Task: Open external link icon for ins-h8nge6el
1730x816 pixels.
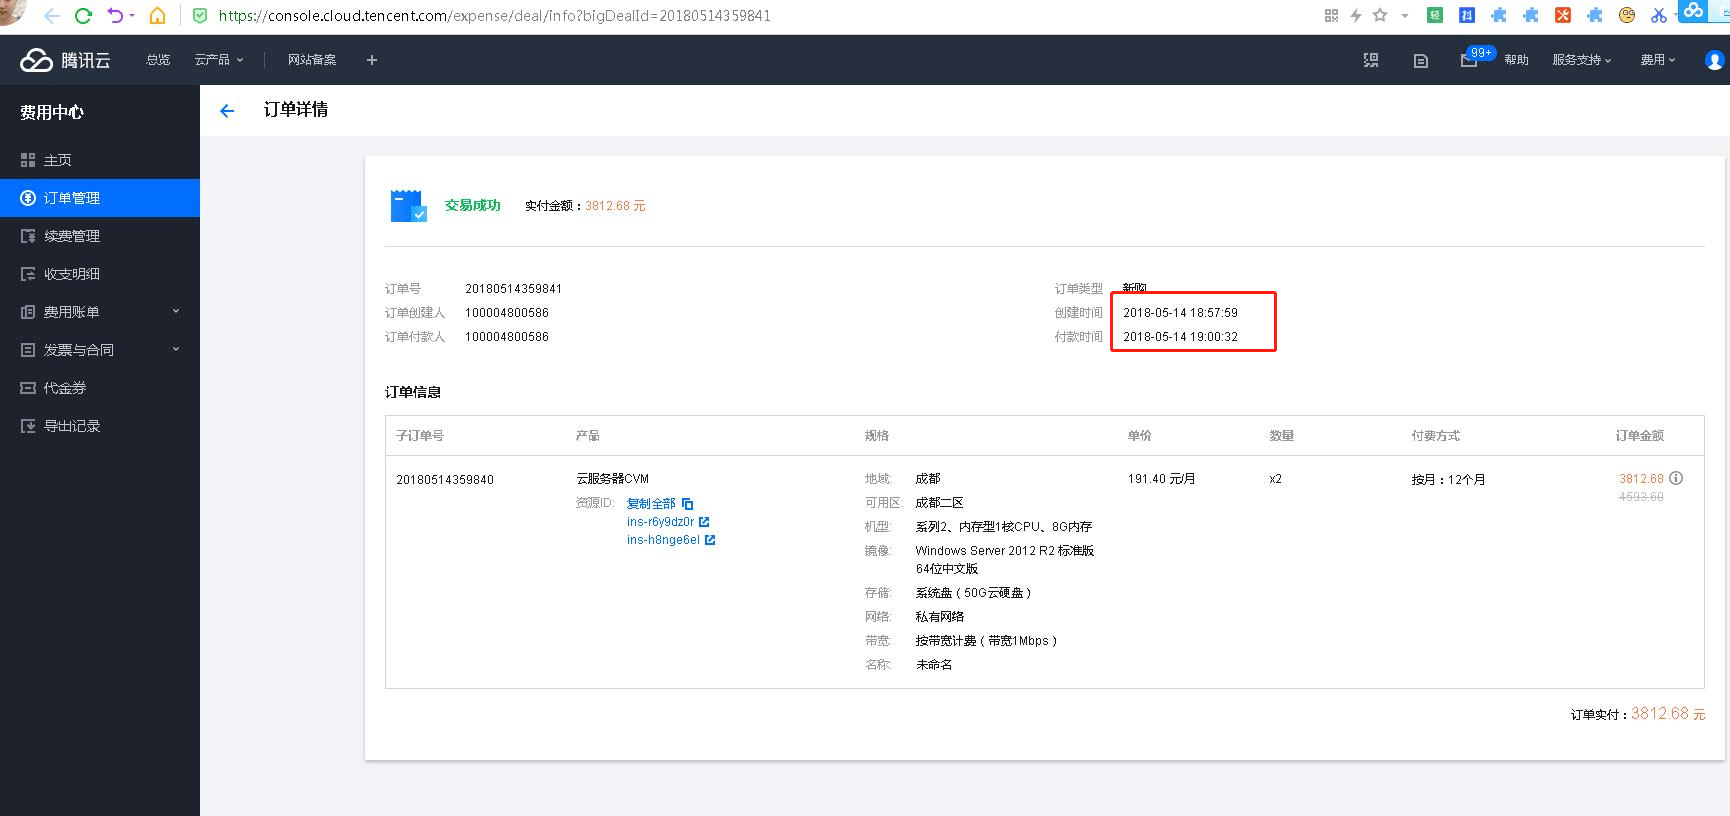Action: [x=710, y=540]
